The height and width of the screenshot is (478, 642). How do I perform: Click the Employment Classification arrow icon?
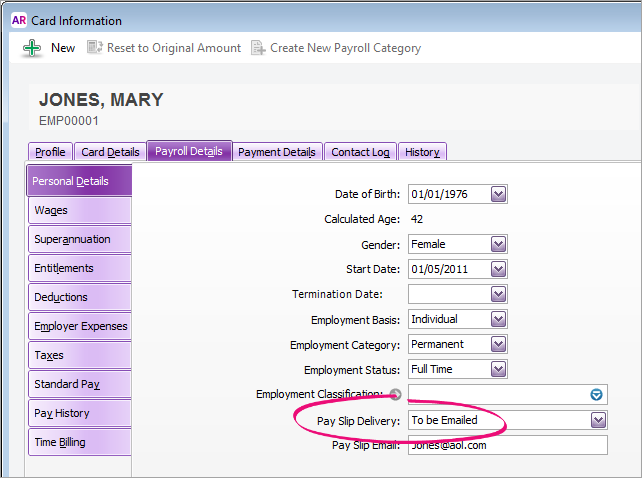click(x=396, y=394)
